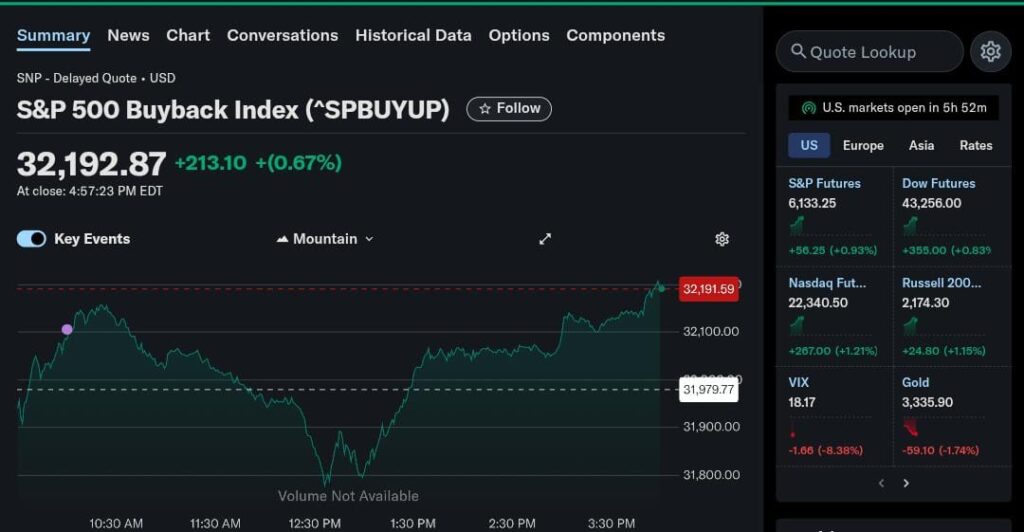Open the Conversations tab
Image resolution: width=1024 pixels, height=532 pixels.
282,35
